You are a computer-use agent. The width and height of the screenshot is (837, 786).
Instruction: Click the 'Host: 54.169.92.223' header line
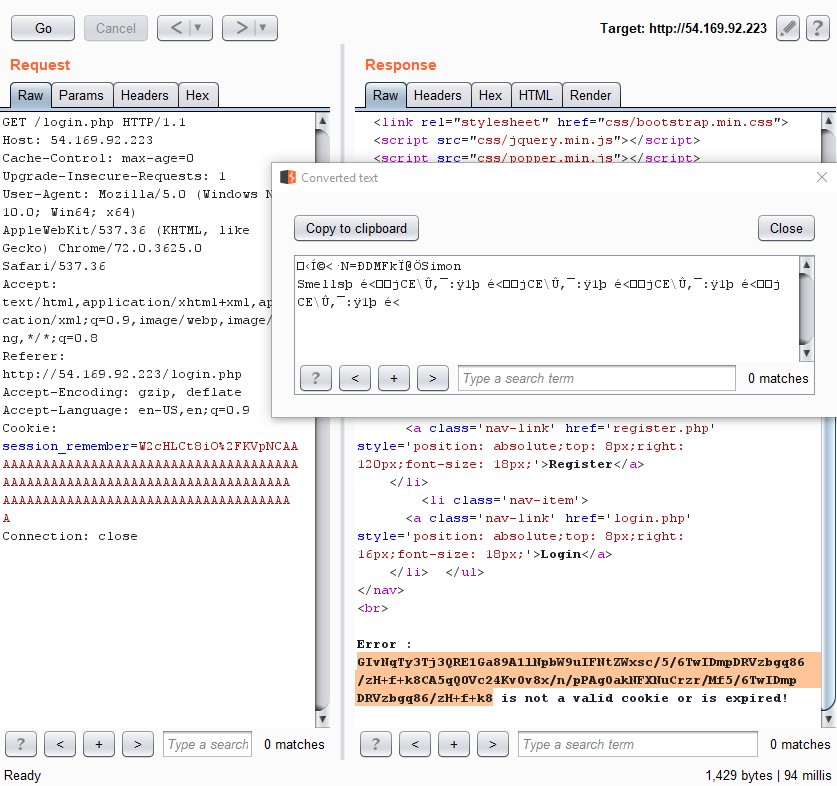[78, 140]
